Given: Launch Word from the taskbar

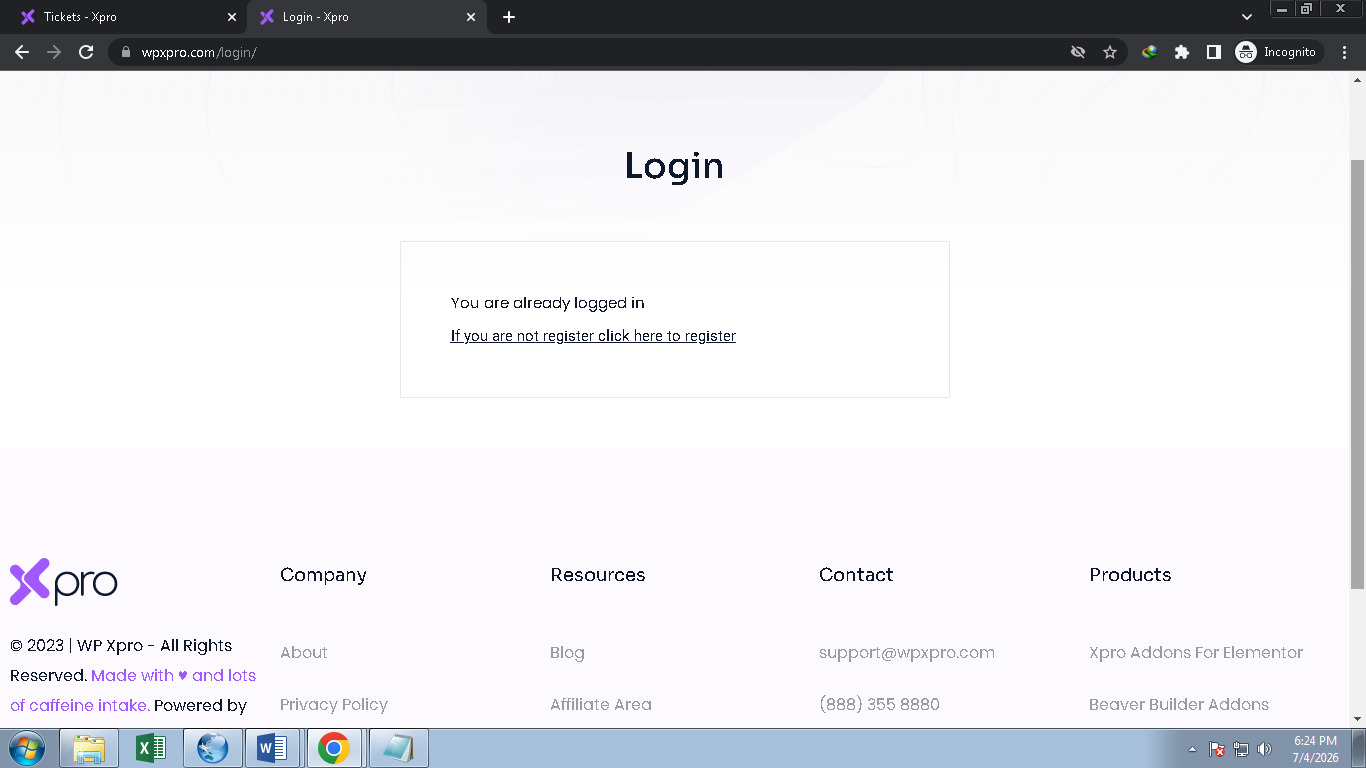Looking at the screenshot, I should click(273, 748).
